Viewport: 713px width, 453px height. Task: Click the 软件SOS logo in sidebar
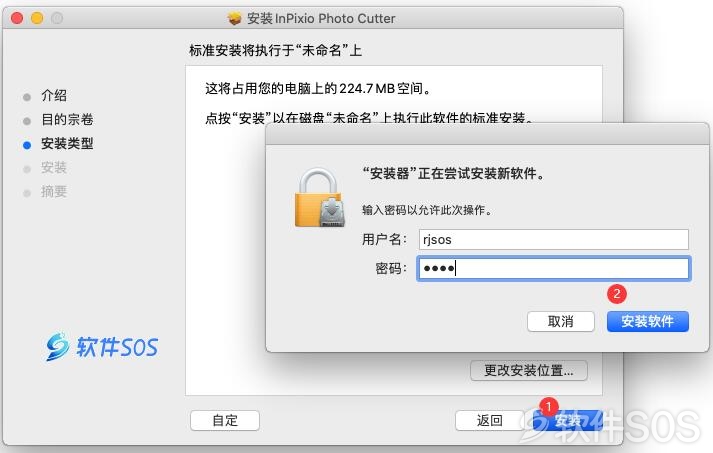(102, 347)
